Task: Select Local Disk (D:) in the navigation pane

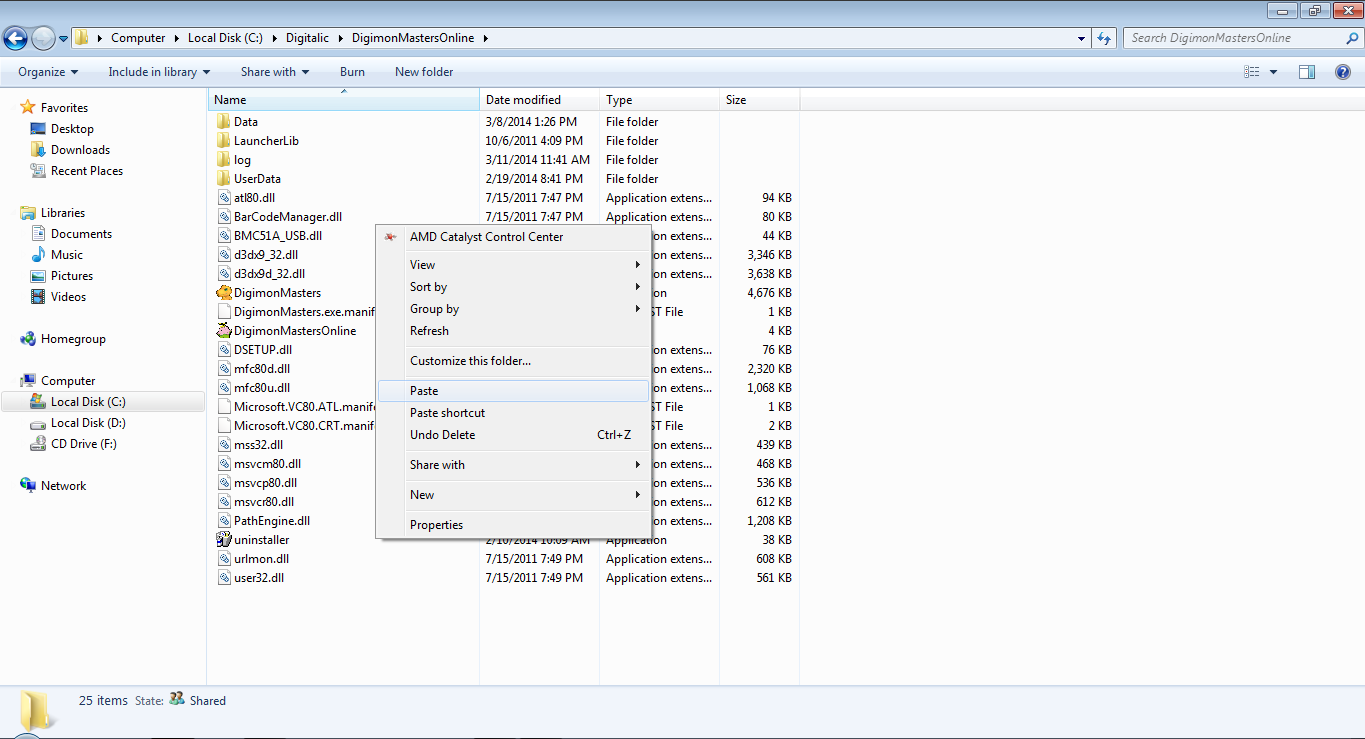Action: coord(88,423)
